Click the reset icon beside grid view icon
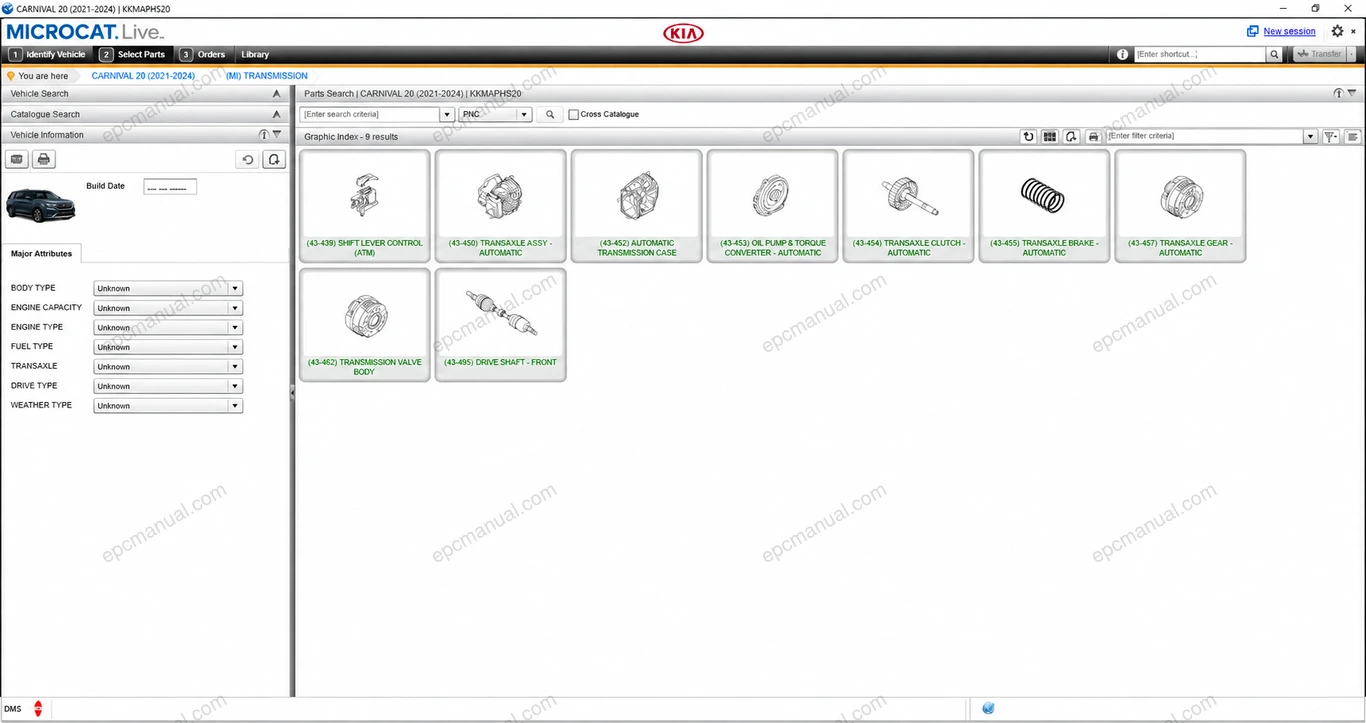 pos(1071,136)
